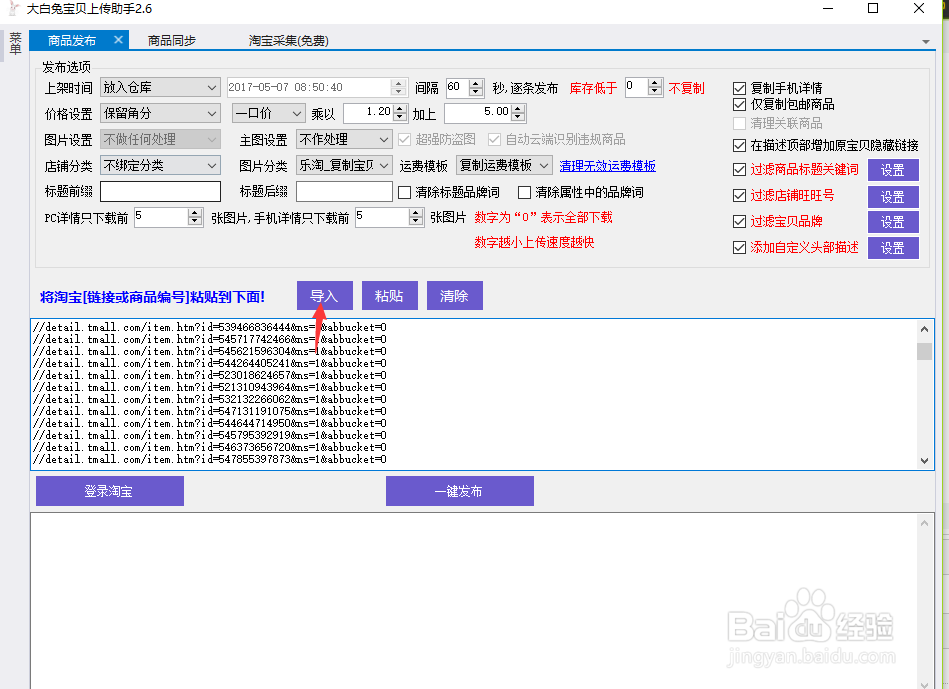Toggle 过滤商品标题关键词 checkbox
Image resolution: width=949 pixels, height=689 pixels.
[x=739, y=170]
